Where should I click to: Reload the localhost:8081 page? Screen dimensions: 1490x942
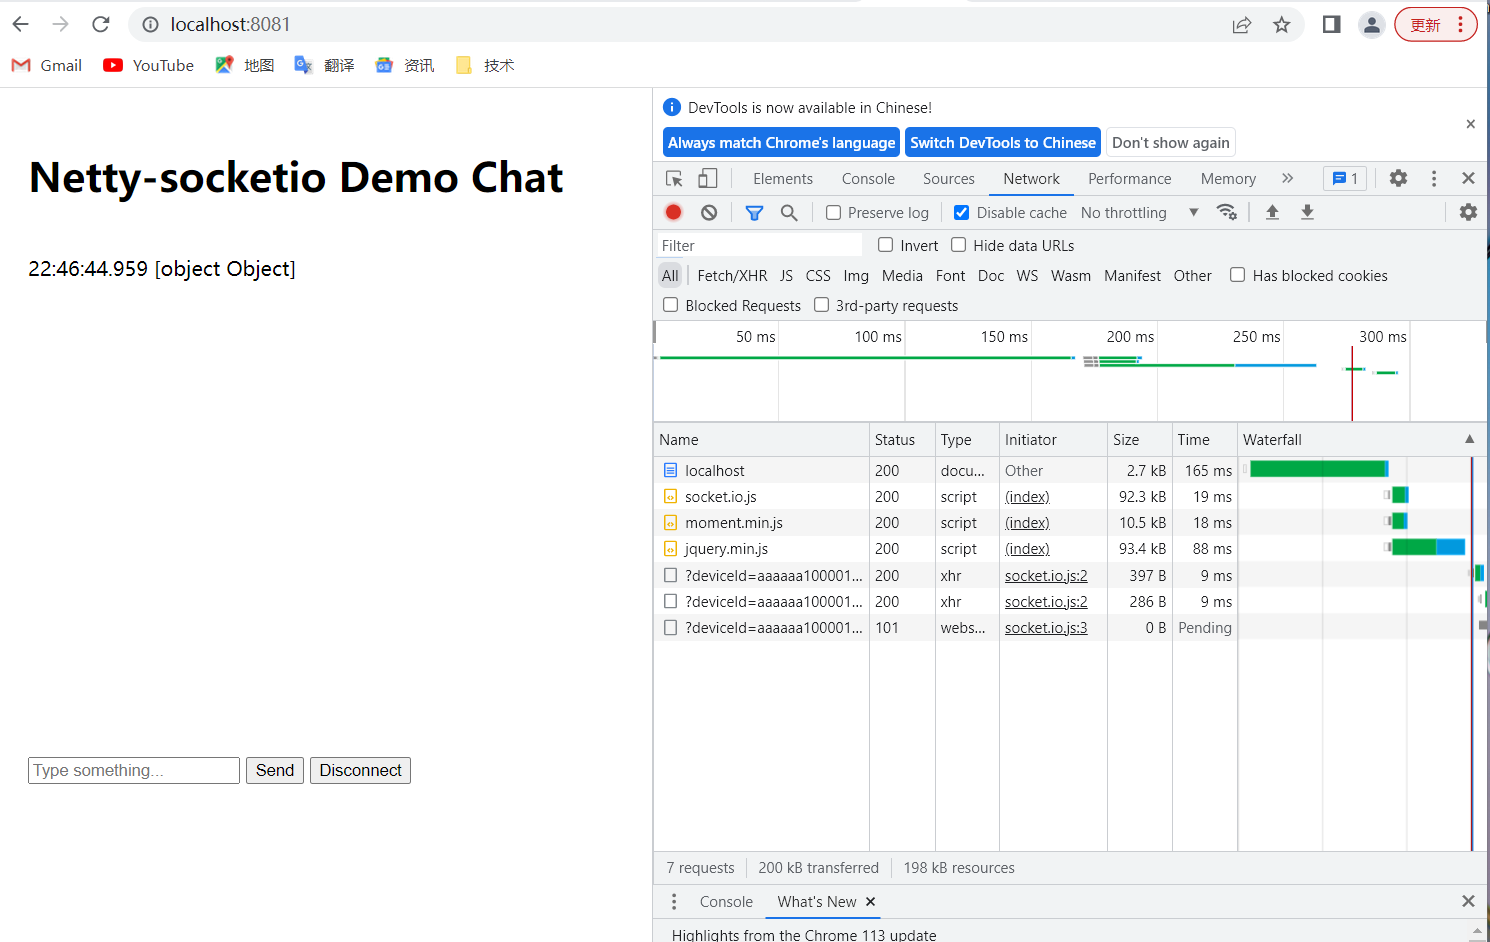click(x=100, y=24)
